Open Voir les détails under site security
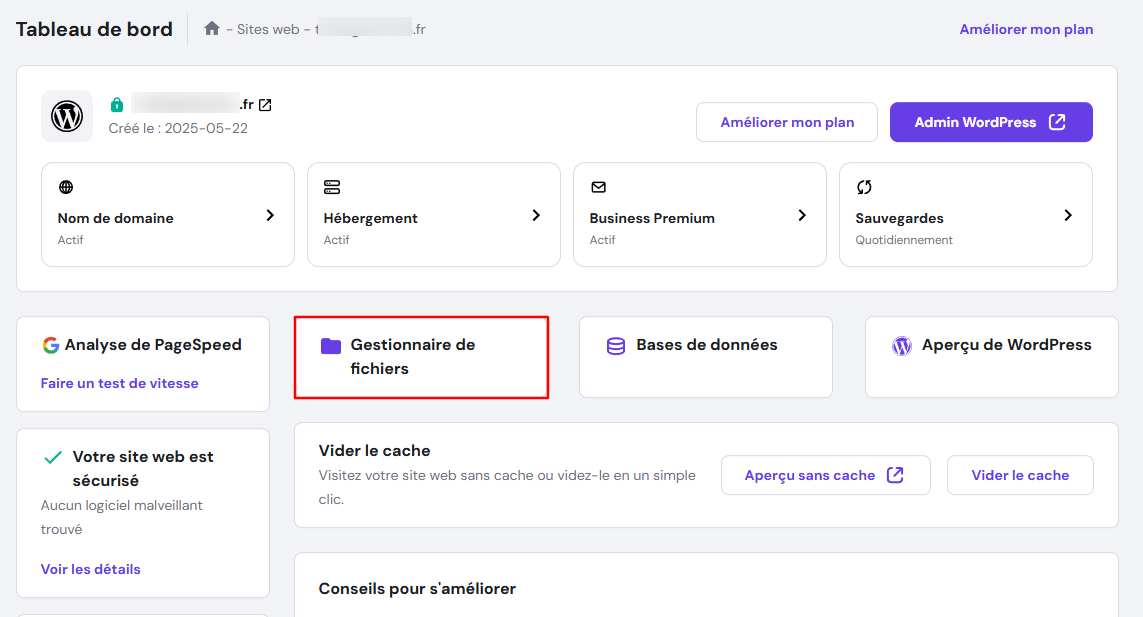Screen dimensions: 1143x617 (90, 568)
